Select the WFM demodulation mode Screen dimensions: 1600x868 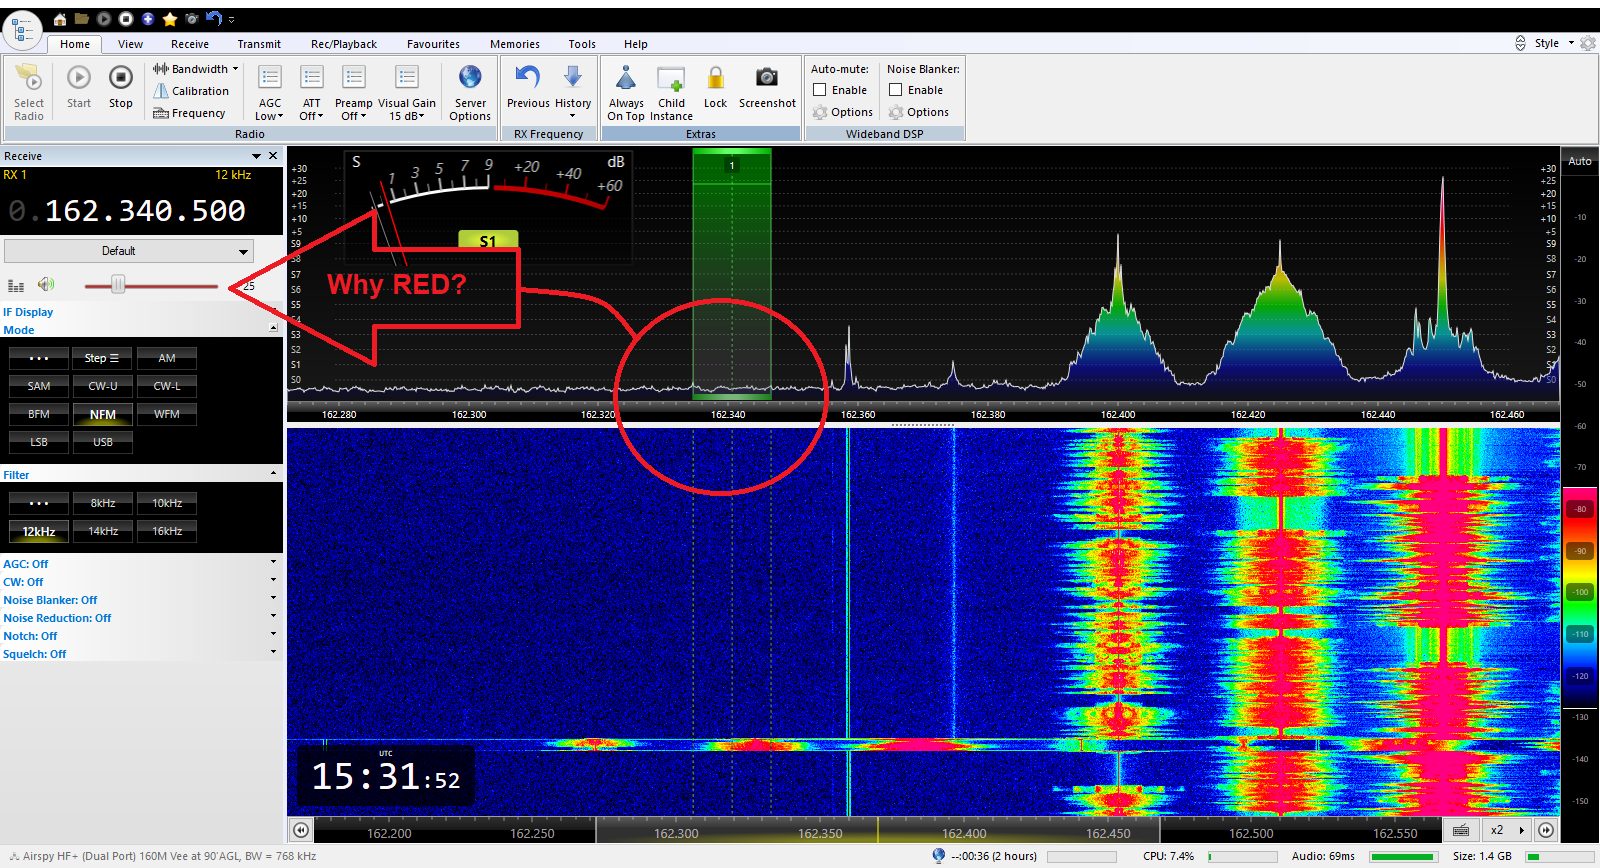167,414
